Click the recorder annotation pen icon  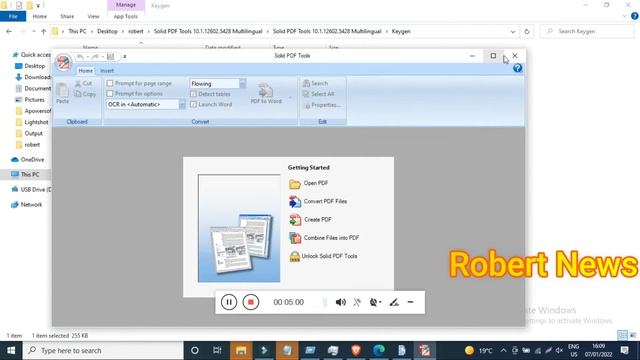tap(393, 302)
